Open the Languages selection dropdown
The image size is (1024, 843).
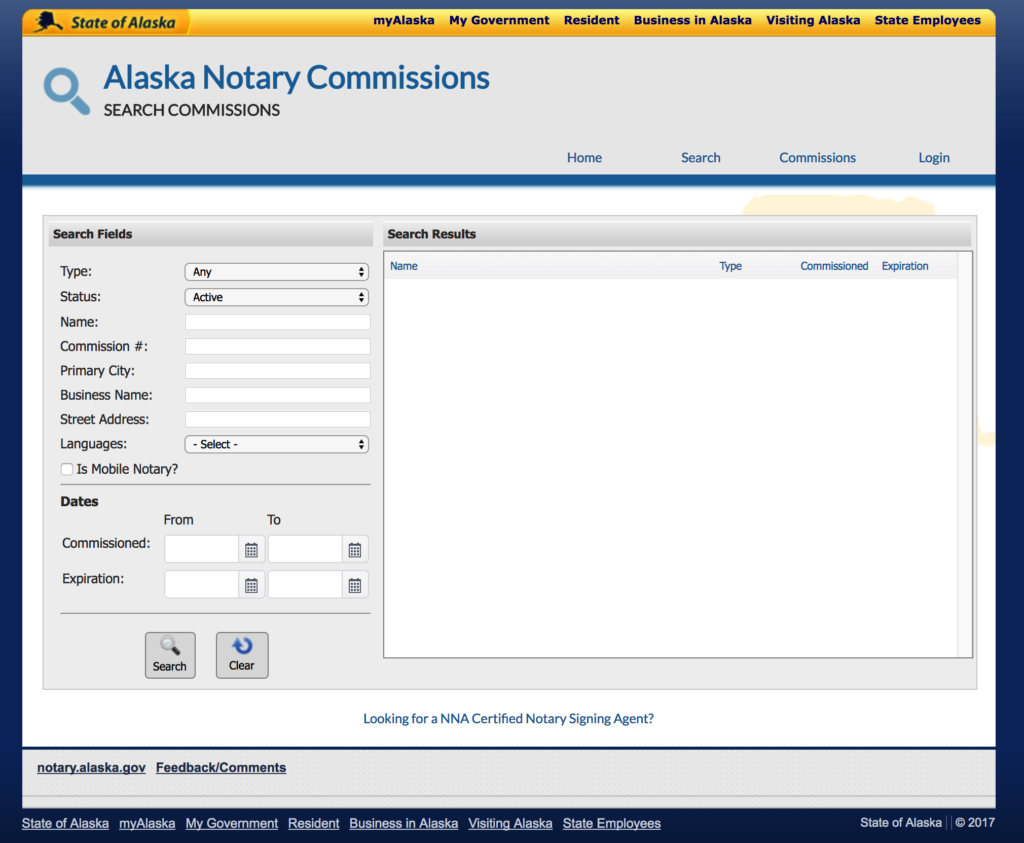click(x=276, y=443)
